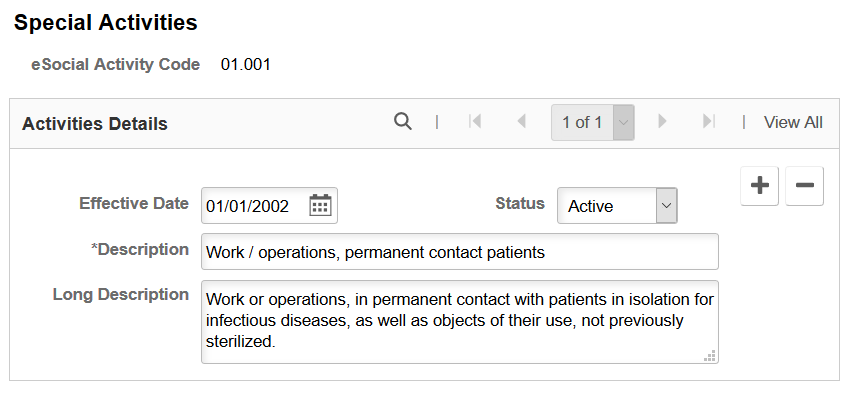Click the search magnifier icon in Activities Details
Screen dimensions: 848x395
(402, 122)
